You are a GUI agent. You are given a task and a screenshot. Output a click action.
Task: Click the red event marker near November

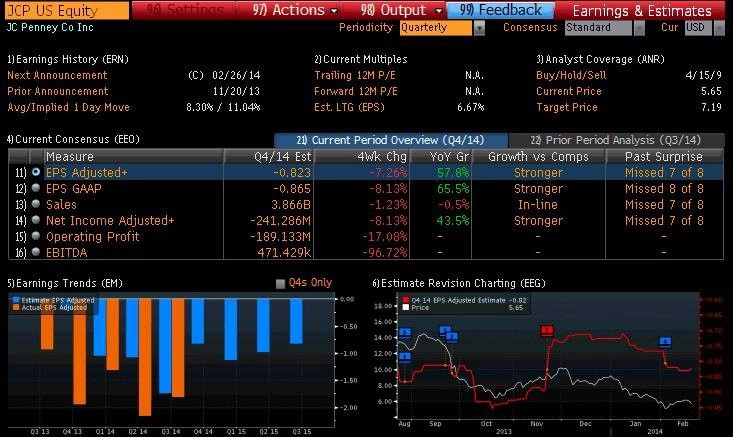pos(547,331)
